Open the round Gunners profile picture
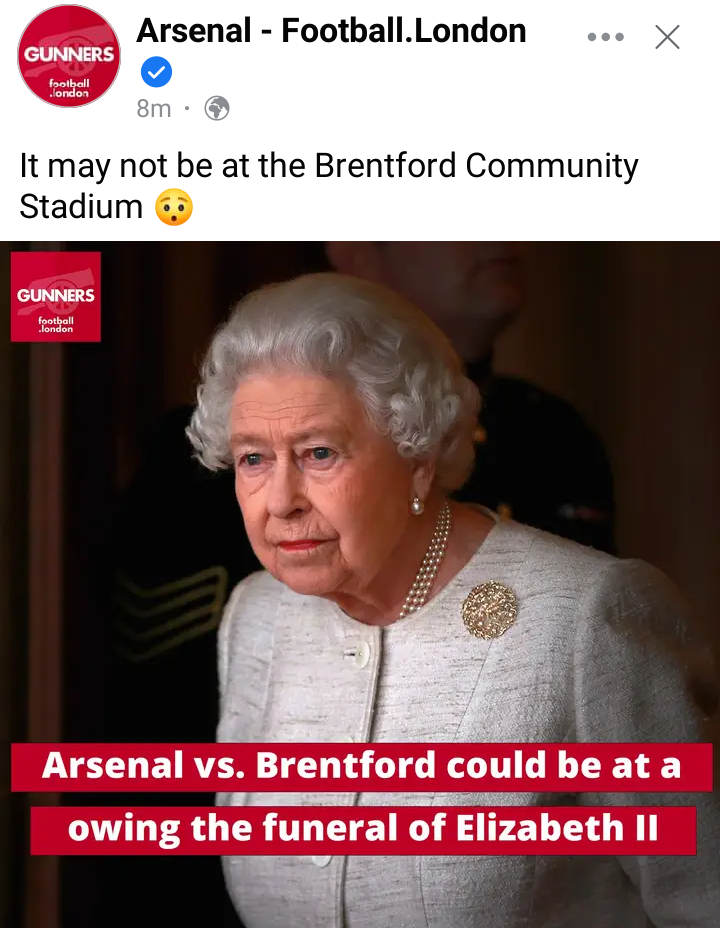Screen dimensions: 720x928 click(x=69, y=56)
